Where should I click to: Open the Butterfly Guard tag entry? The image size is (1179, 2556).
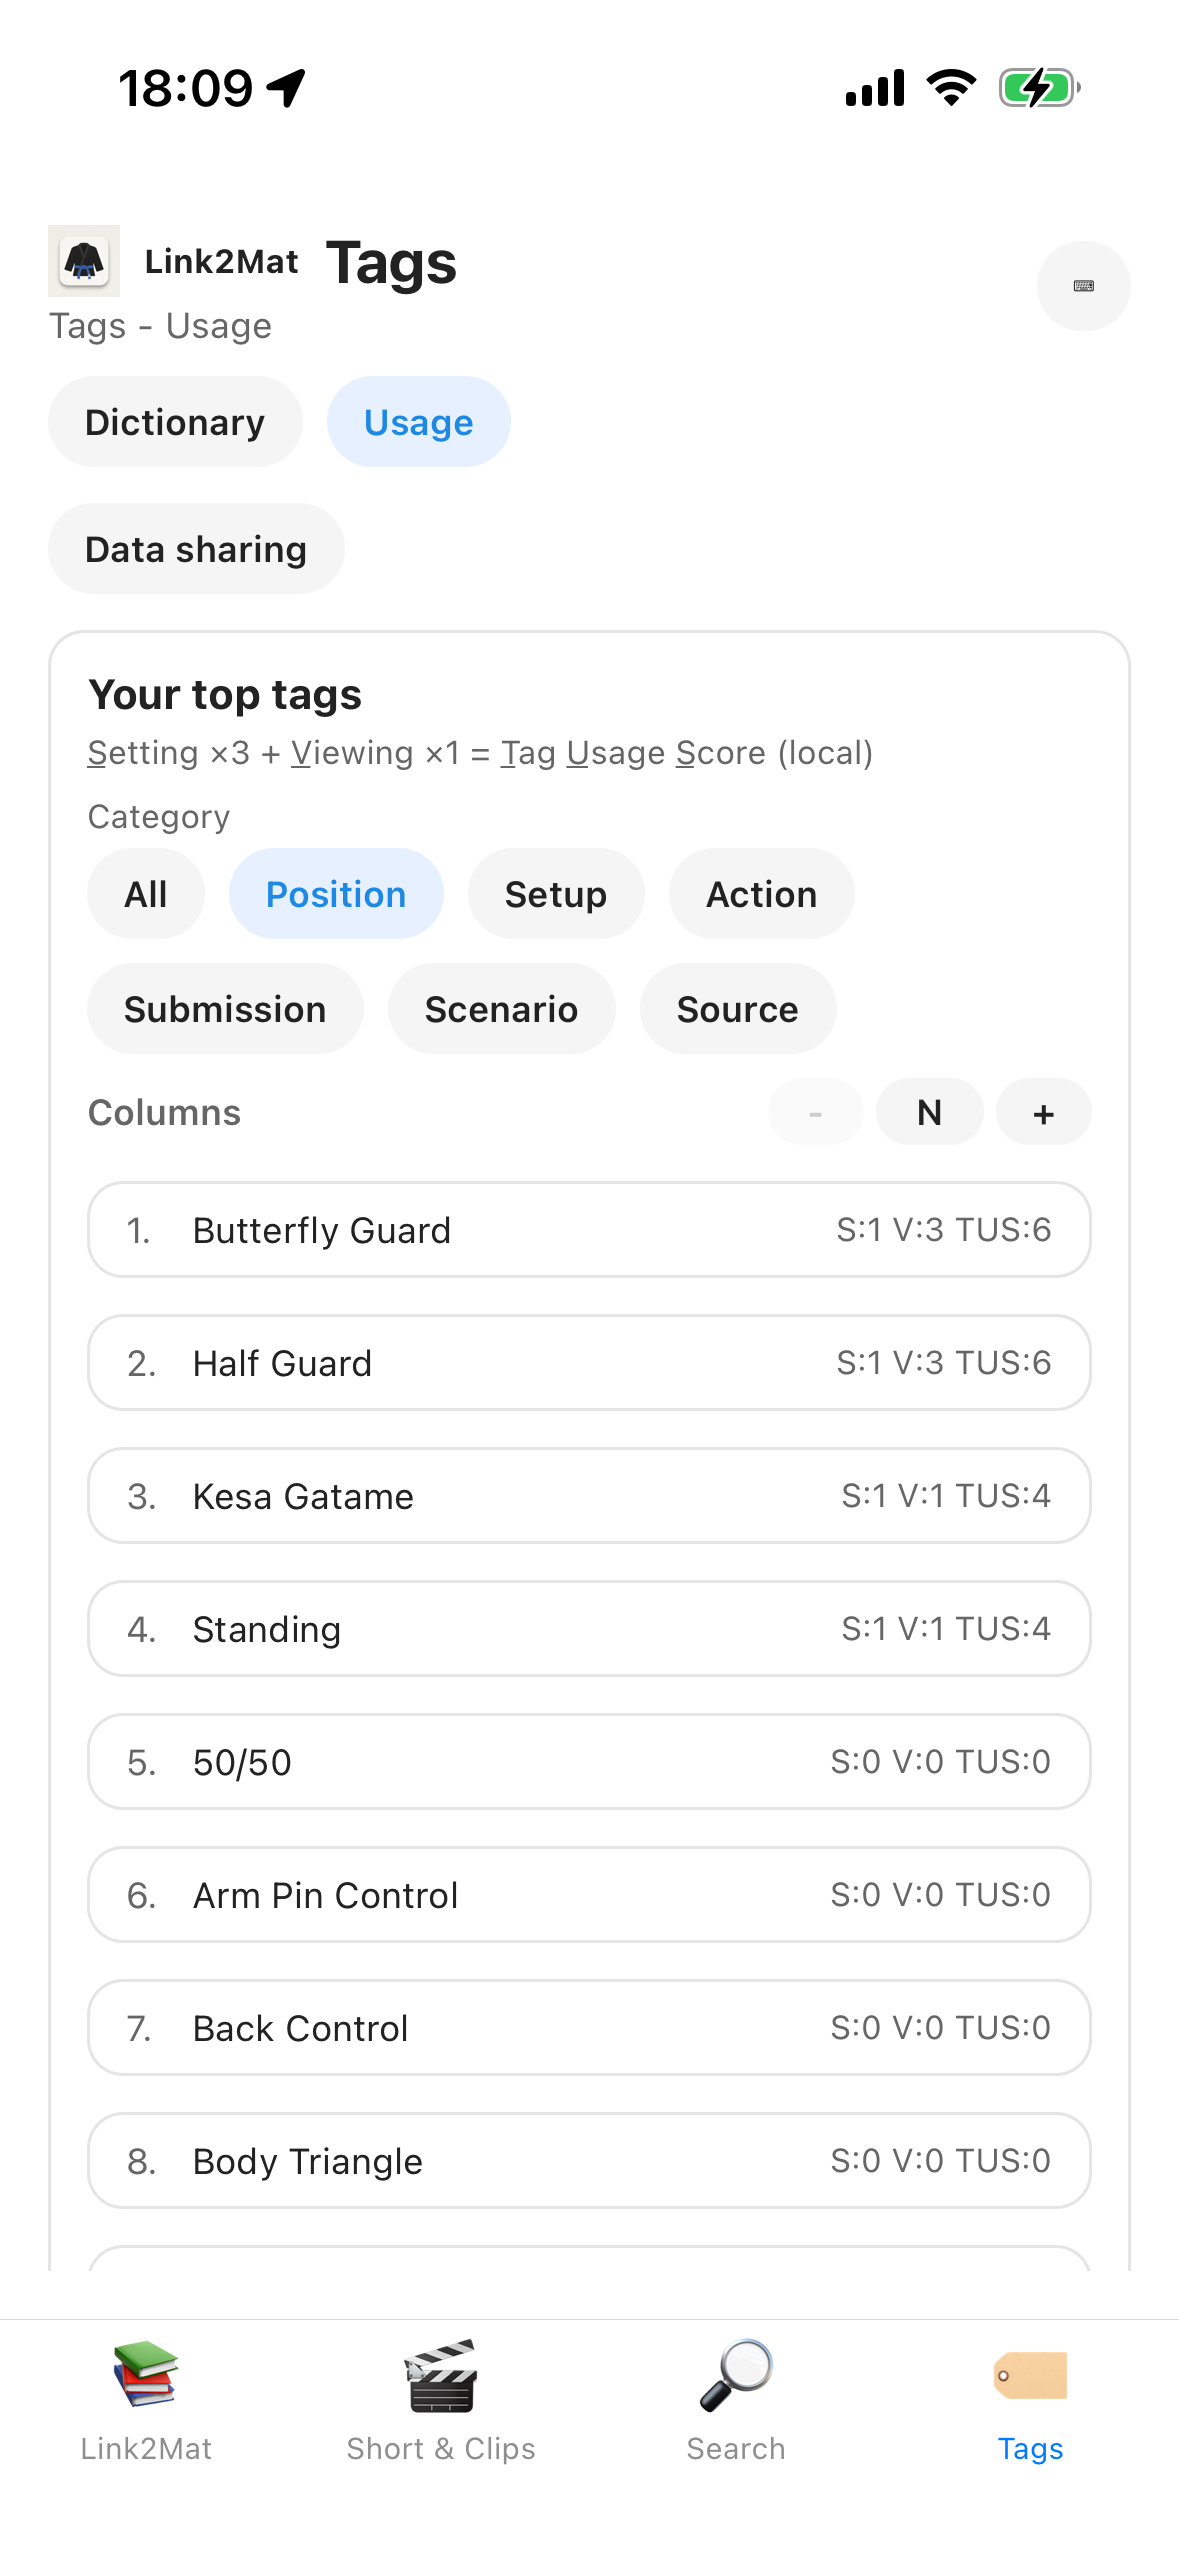(x=588, y=1229)
